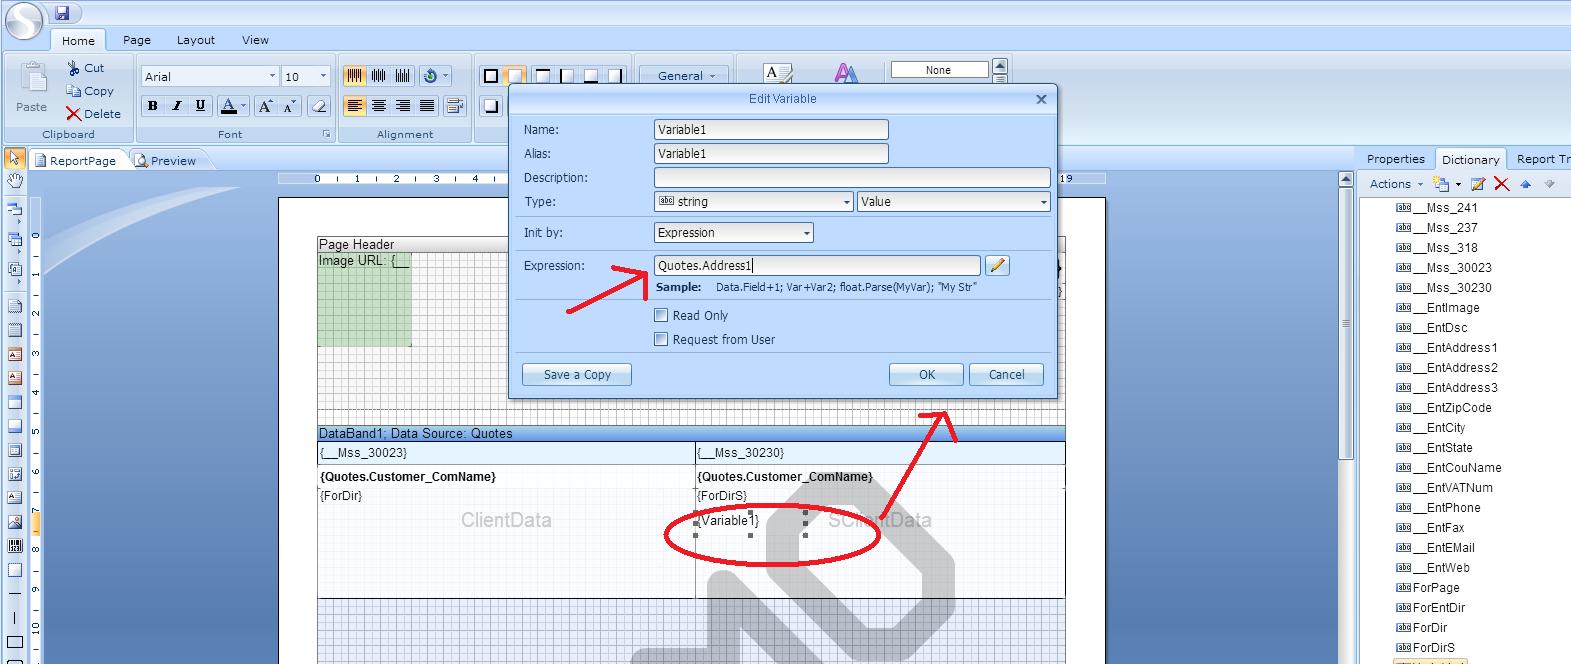Click the Edit item icon in Dictionary

tap(1479, 184)
